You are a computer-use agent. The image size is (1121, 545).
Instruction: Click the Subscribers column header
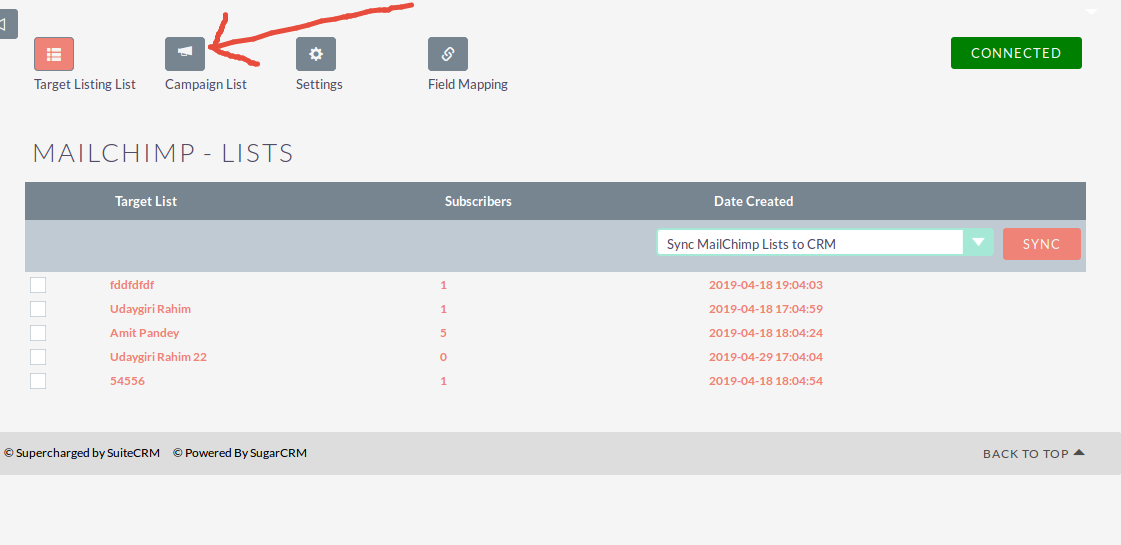pyautogui.click(x=478, y=201)
